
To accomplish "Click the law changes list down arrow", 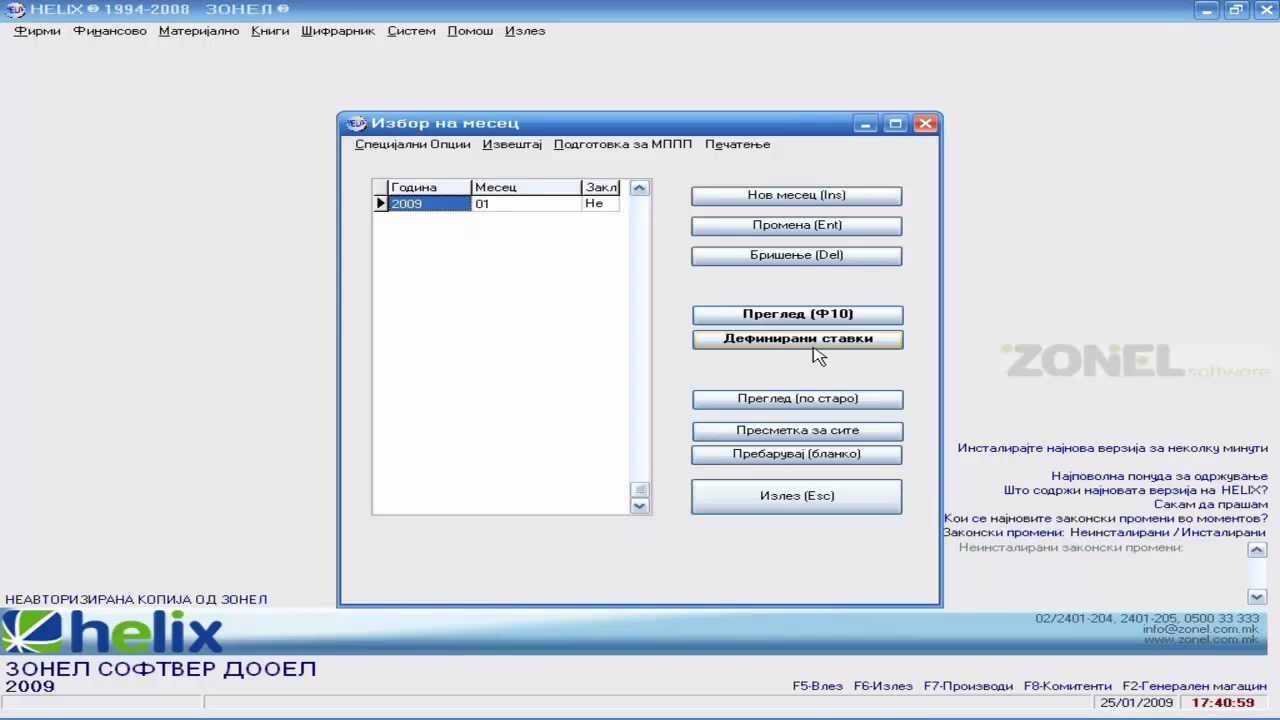I will 1257,597.
